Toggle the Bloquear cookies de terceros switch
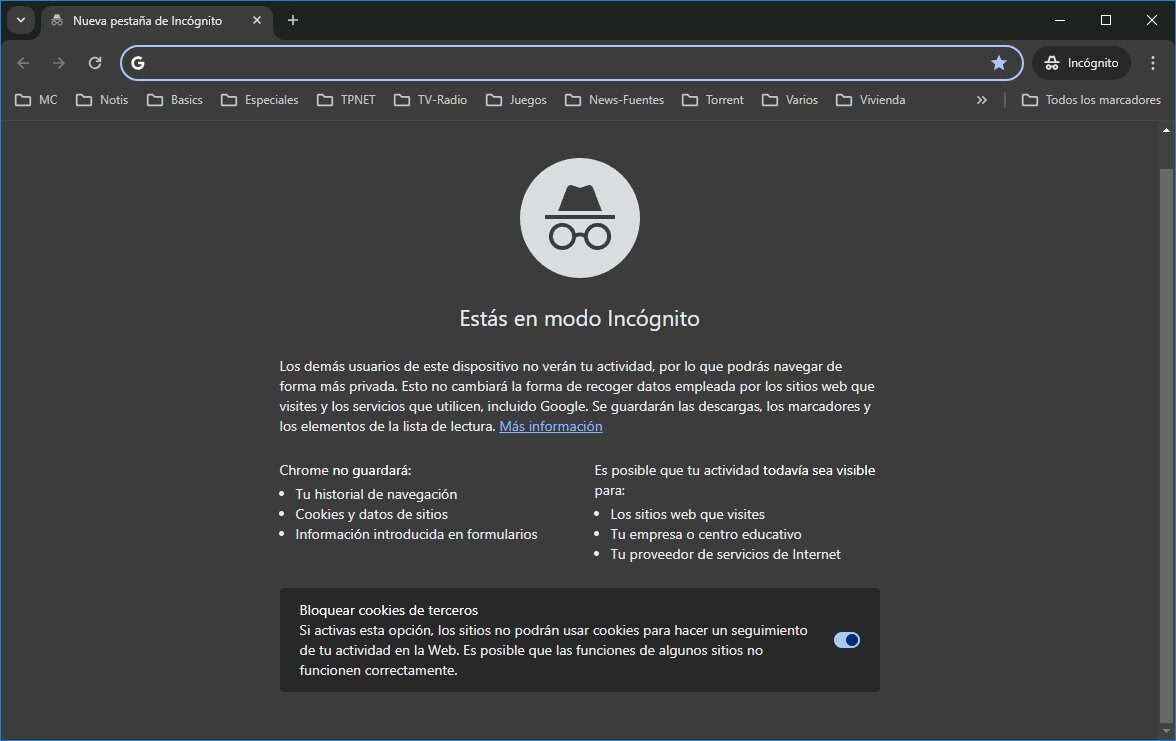Viewport: 1176px width, 741px height. coord(846,639)
